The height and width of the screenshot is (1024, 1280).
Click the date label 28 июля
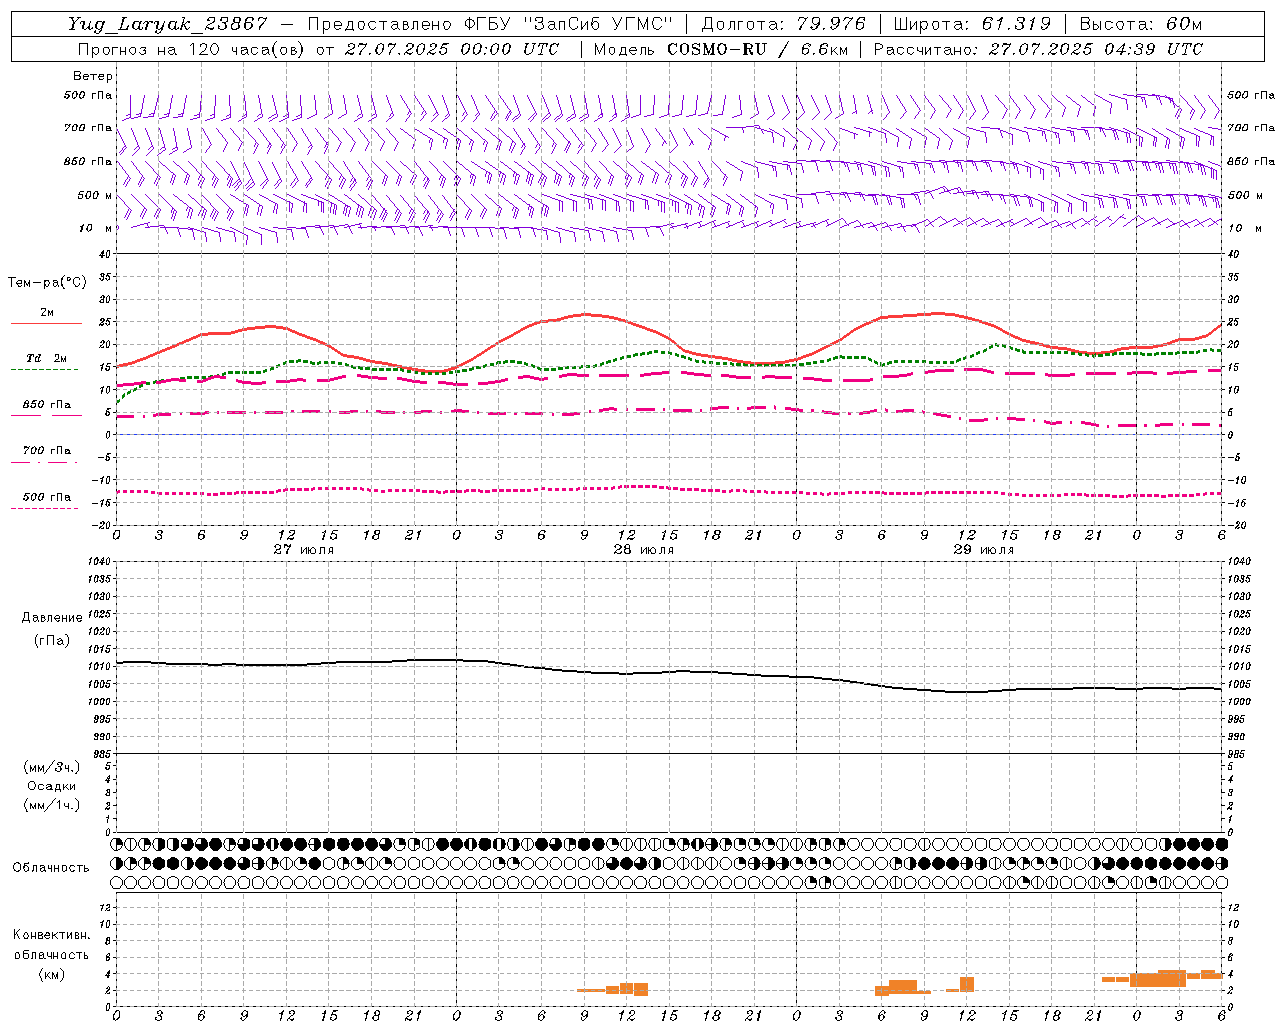click(644, 549)
